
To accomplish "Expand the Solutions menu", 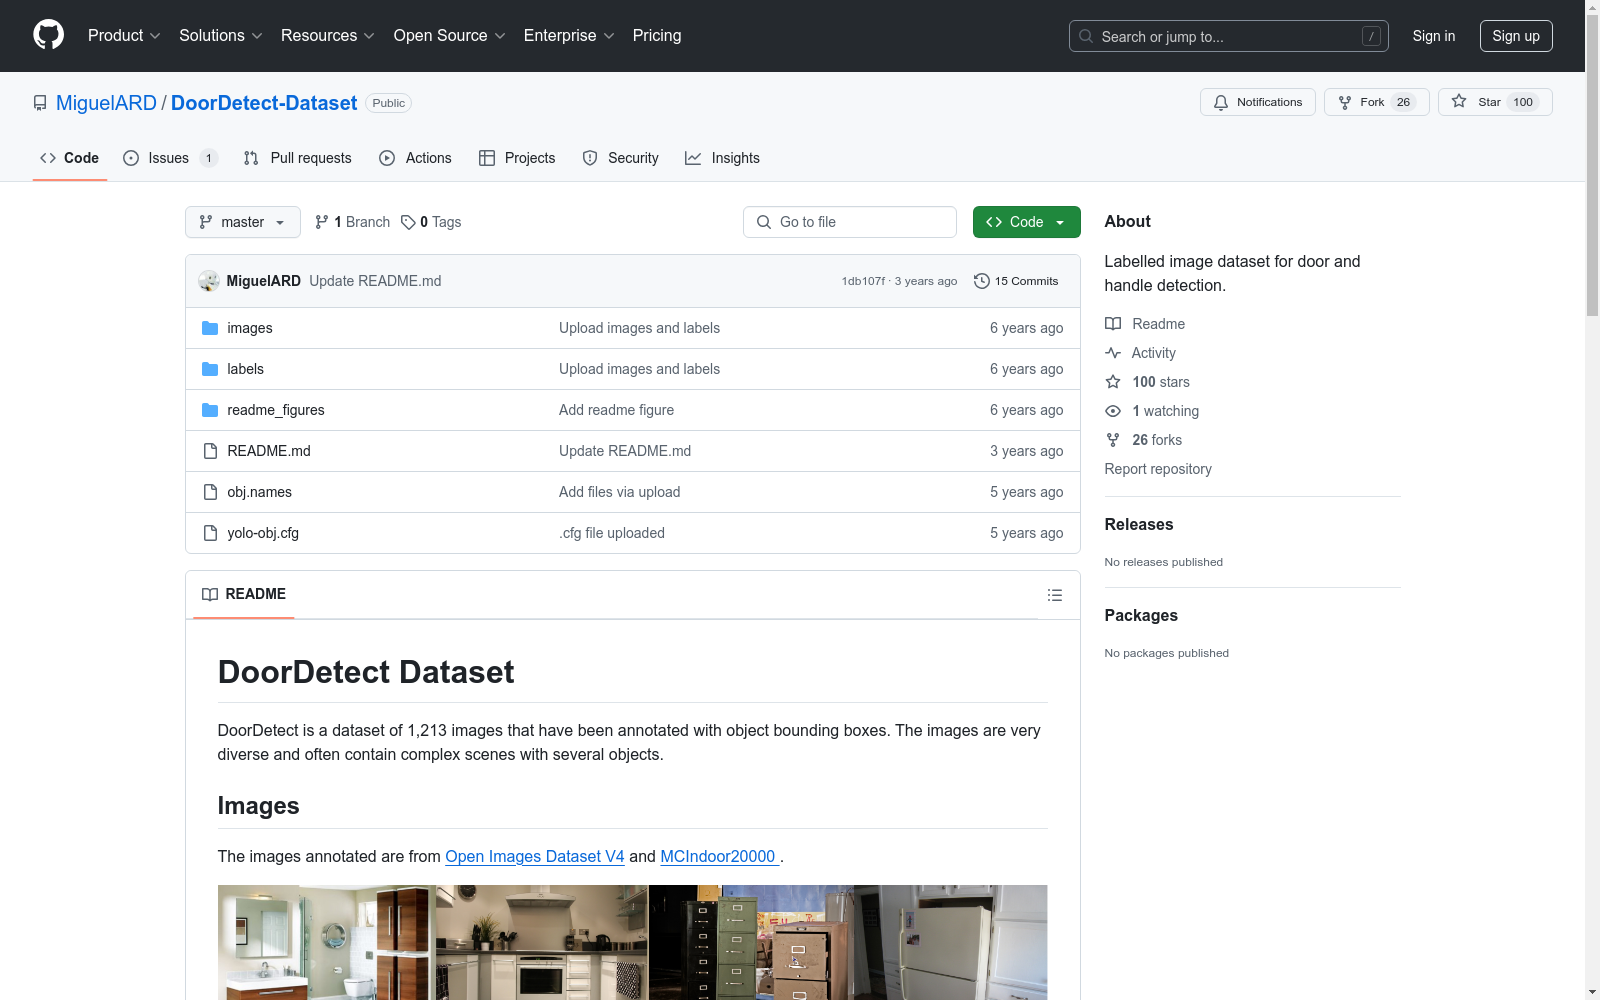I will coord(221,35).
